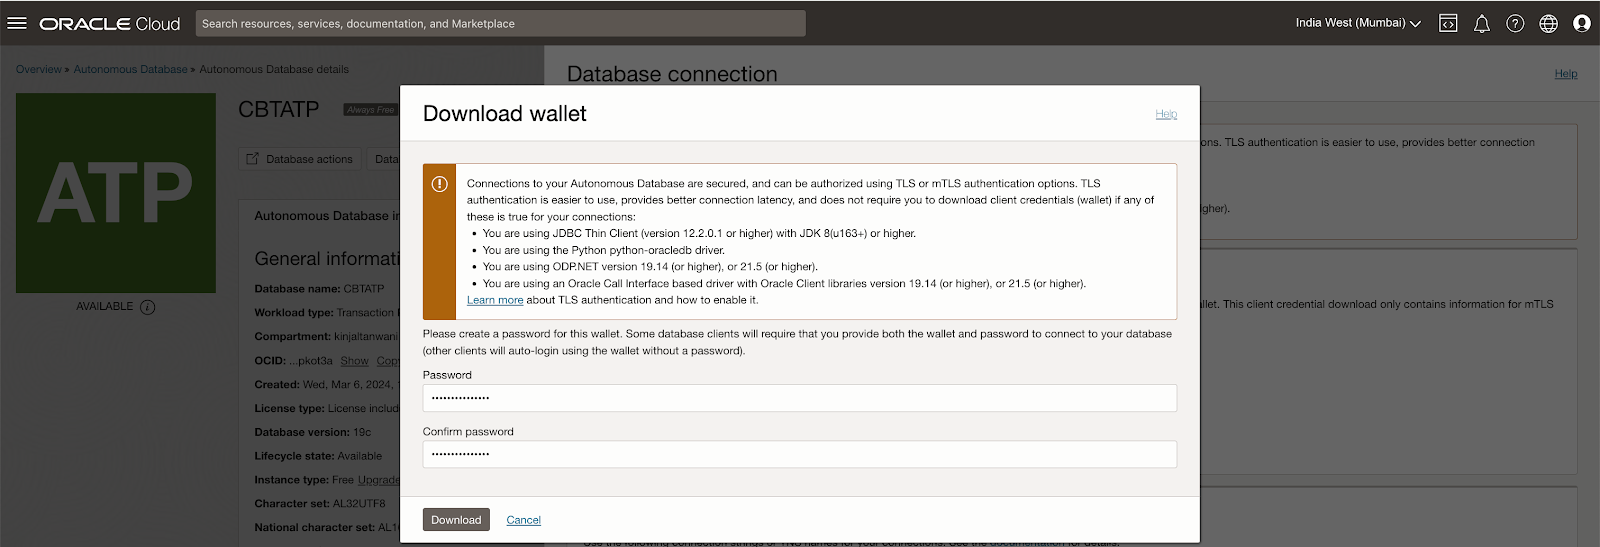Click the Always Free badge

point(371,110)
